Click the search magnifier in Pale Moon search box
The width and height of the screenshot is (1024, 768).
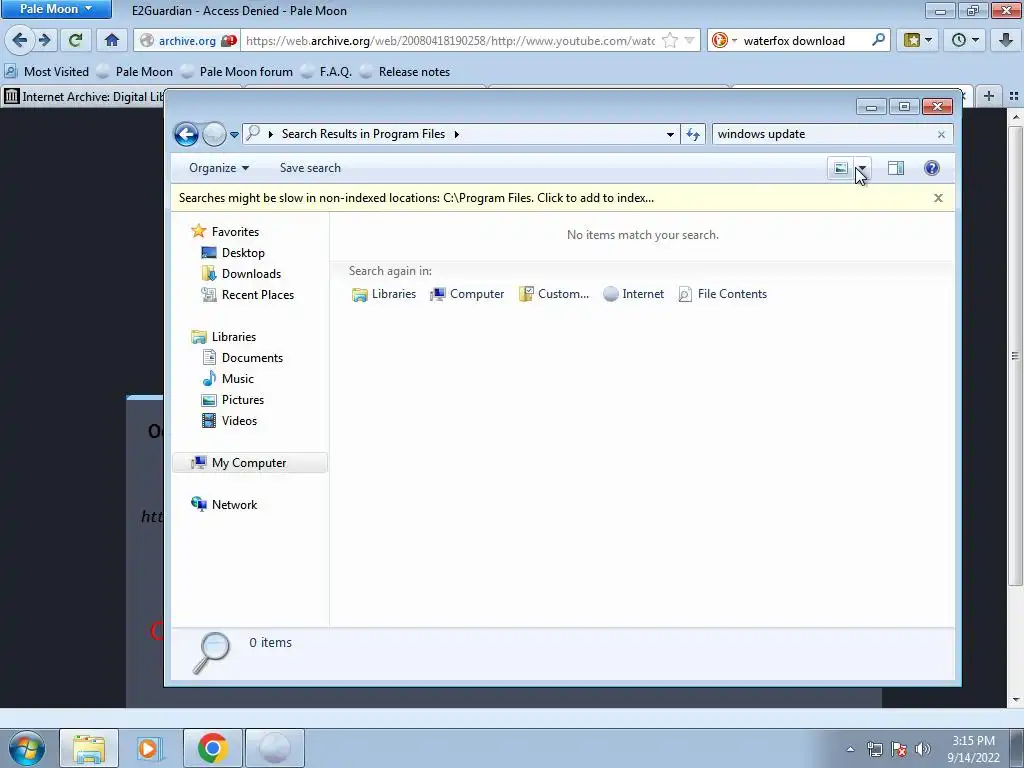click(x=878, y=40)
